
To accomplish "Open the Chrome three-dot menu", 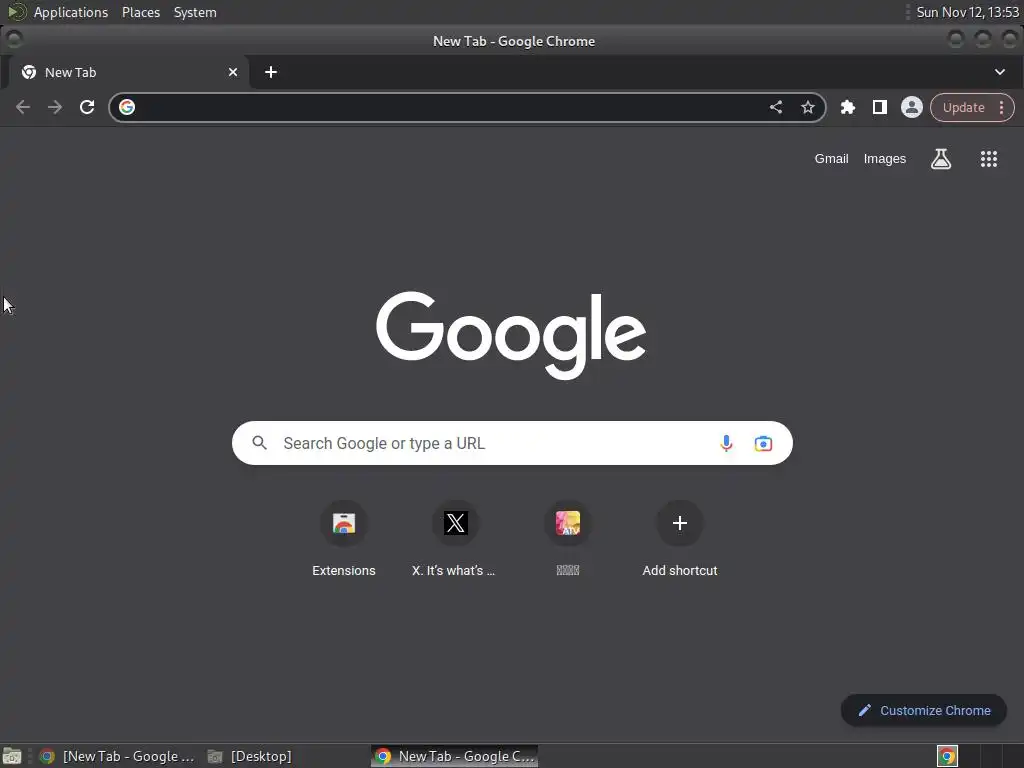I will (1002, 108).
